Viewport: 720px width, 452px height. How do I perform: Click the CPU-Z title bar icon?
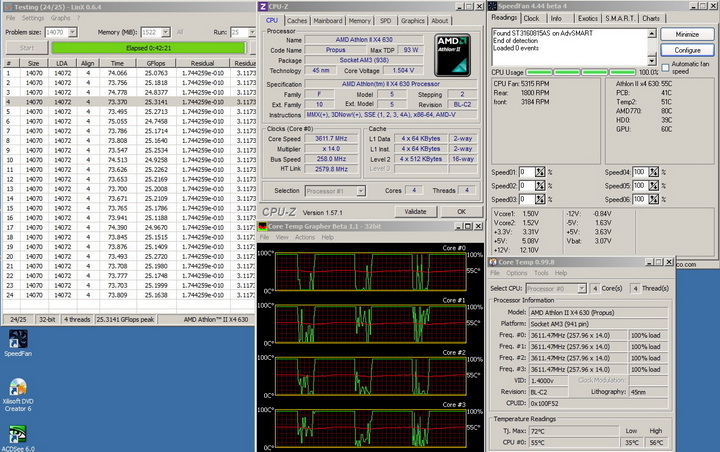(265, 7)
